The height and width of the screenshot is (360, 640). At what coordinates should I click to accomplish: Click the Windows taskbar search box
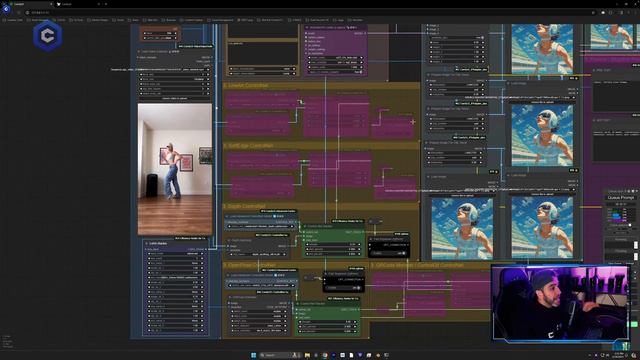pyautogui.click(x=281, y=355)
